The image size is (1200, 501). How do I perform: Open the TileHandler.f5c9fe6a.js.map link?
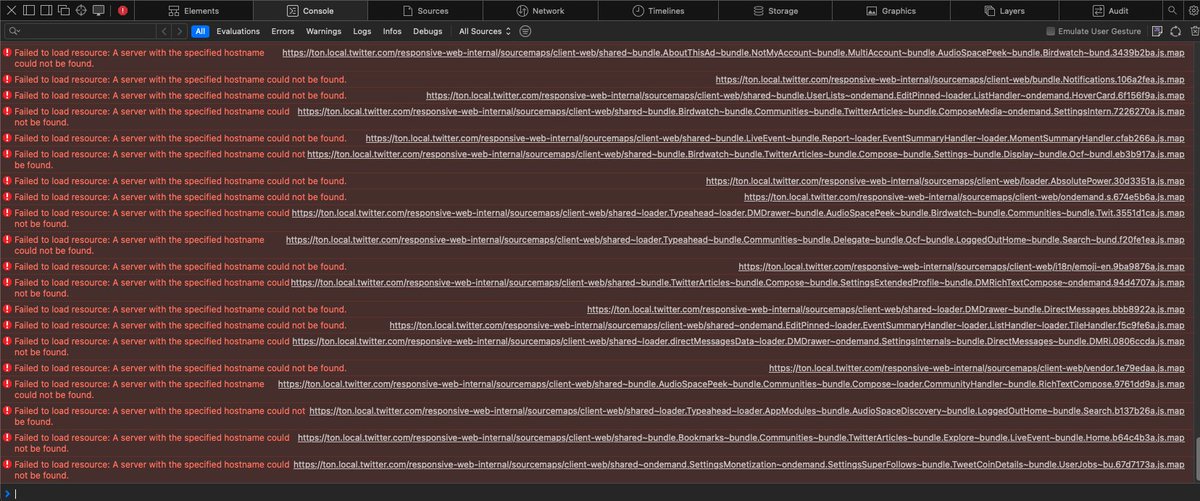click(788, 325)
